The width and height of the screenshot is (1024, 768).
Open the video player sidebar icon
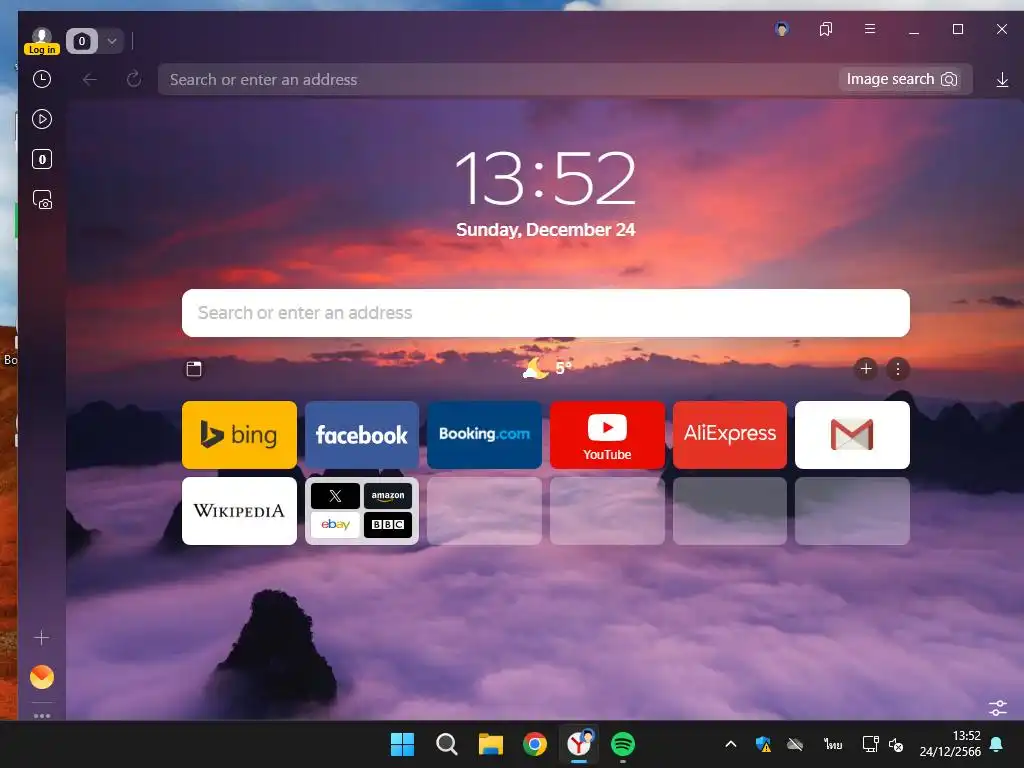(x=42, y=119)
